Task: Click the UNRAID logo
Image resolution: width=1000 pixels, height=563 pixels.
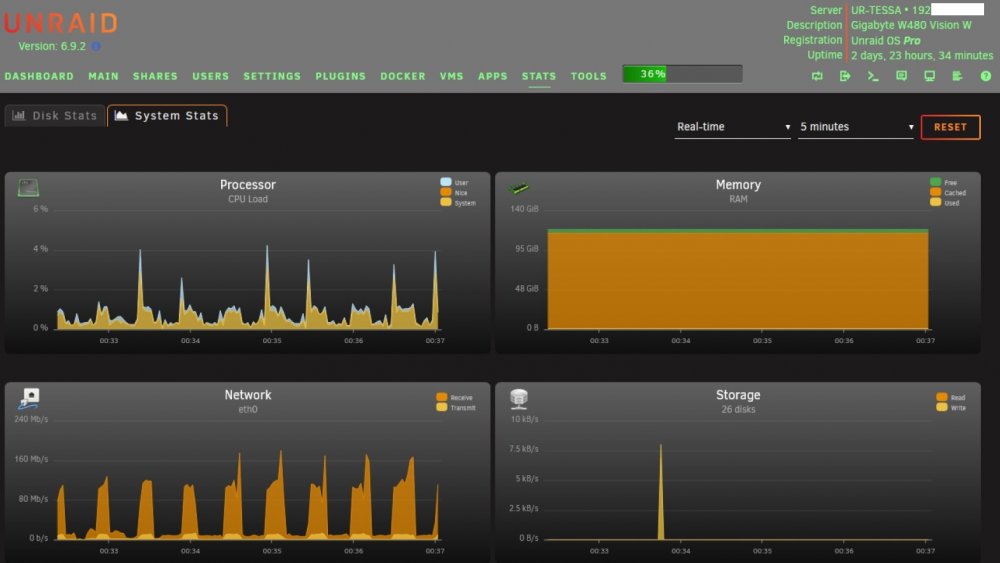Action: (61, 24)
